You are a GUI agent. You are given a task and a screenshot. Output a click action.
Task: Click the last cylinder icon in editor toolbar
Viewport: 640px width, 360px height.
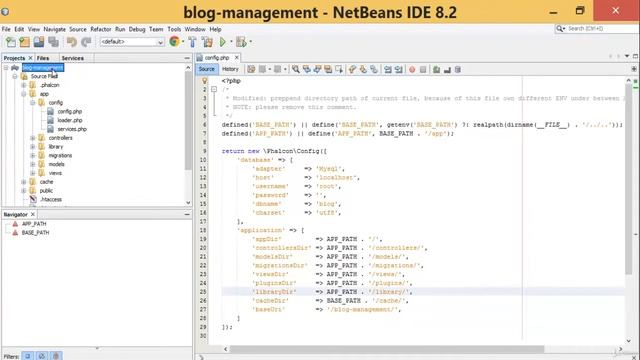pos(458,70)
